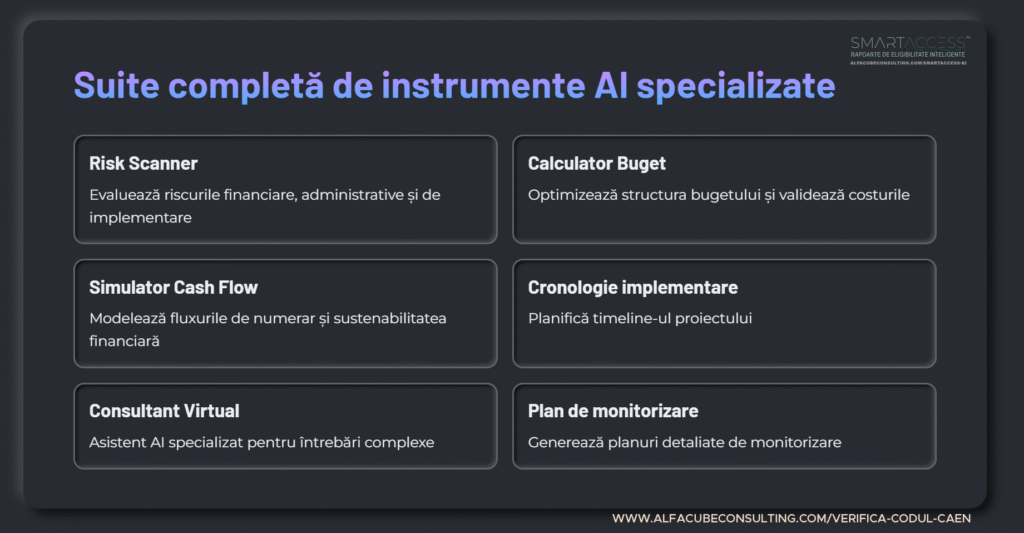1024x533 pixels.
Task: Click the small AI superscript on the logo
Action: coord(966,37)
